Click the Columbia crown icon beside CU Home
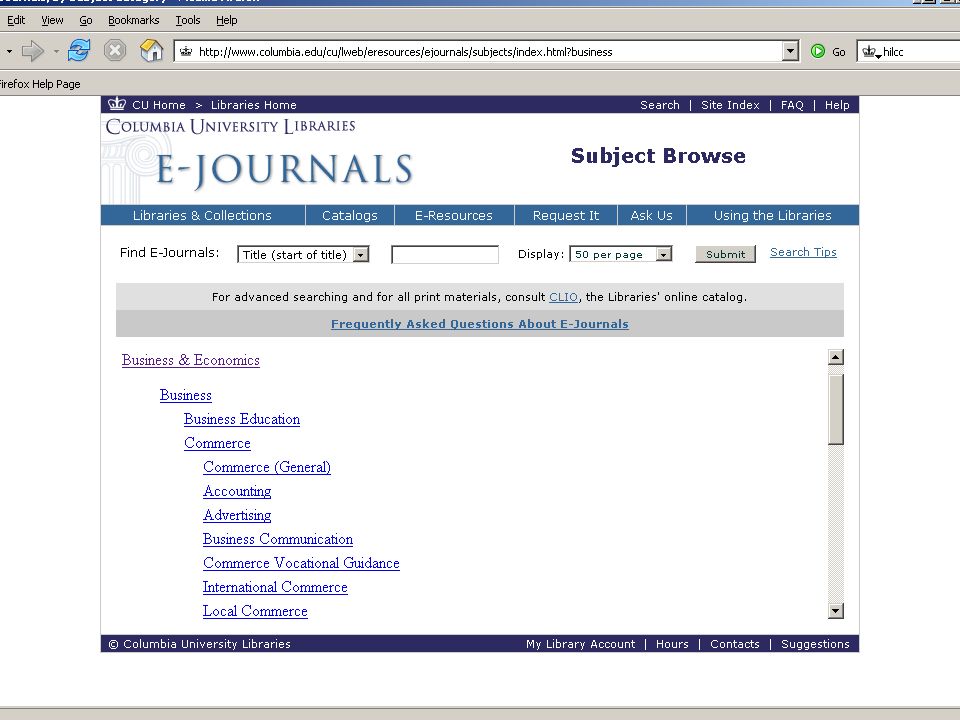This screenshot has height=720, width=960. point(116,104)
